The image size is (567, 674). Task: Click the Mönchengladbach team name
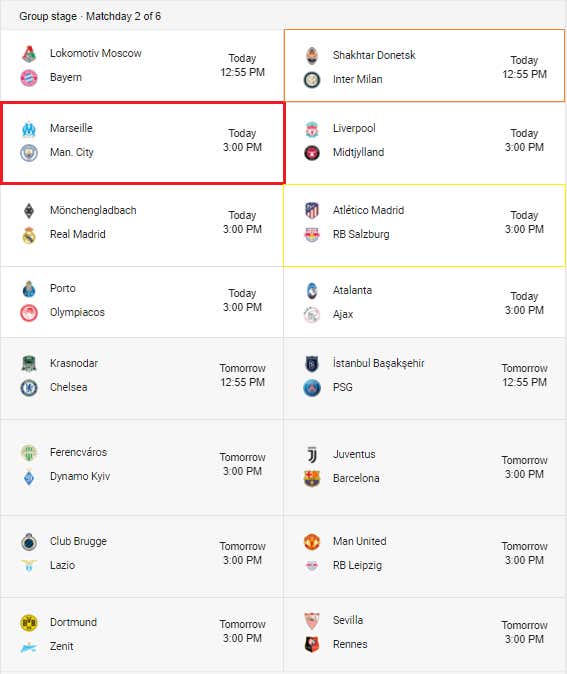tap(93, 210)
